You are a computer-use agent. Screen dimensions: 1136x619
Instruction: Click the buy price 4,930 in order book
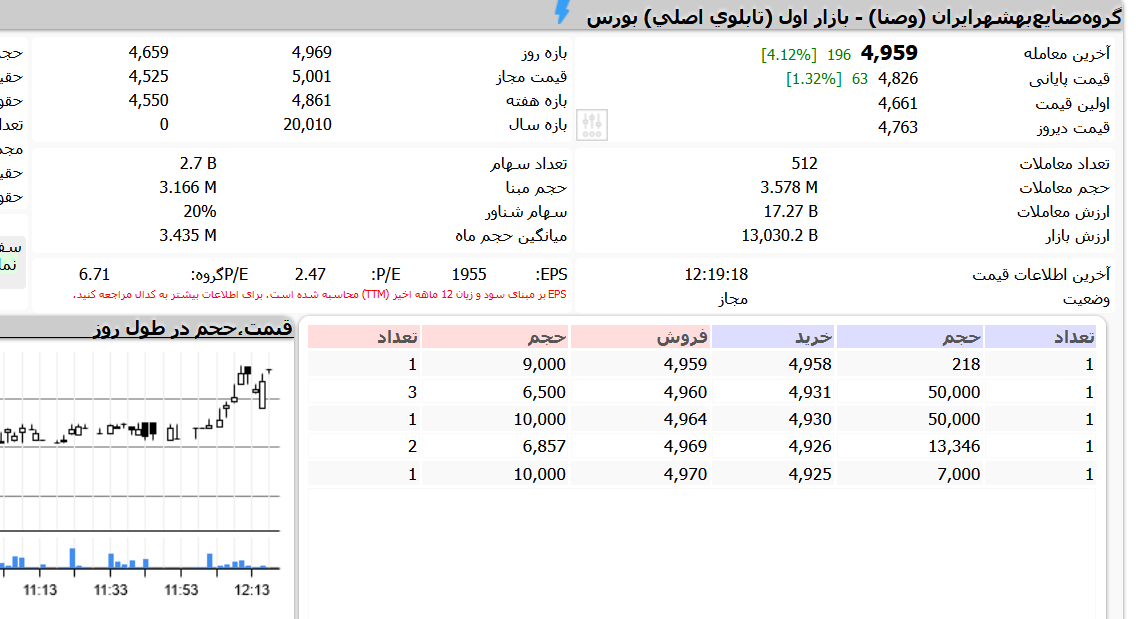coord(810,419)
